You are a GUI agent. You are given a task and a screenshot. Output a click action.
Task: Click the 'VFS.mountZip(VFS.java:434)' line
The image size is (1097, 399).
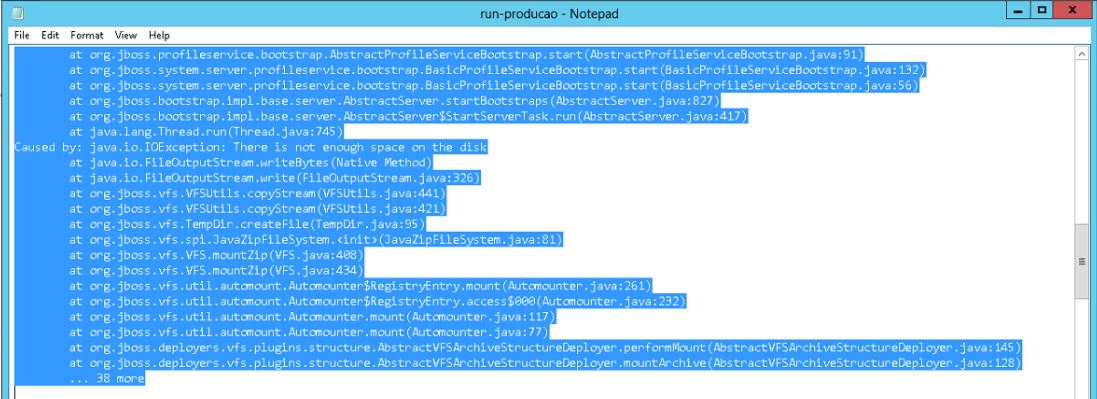(216, 271)
